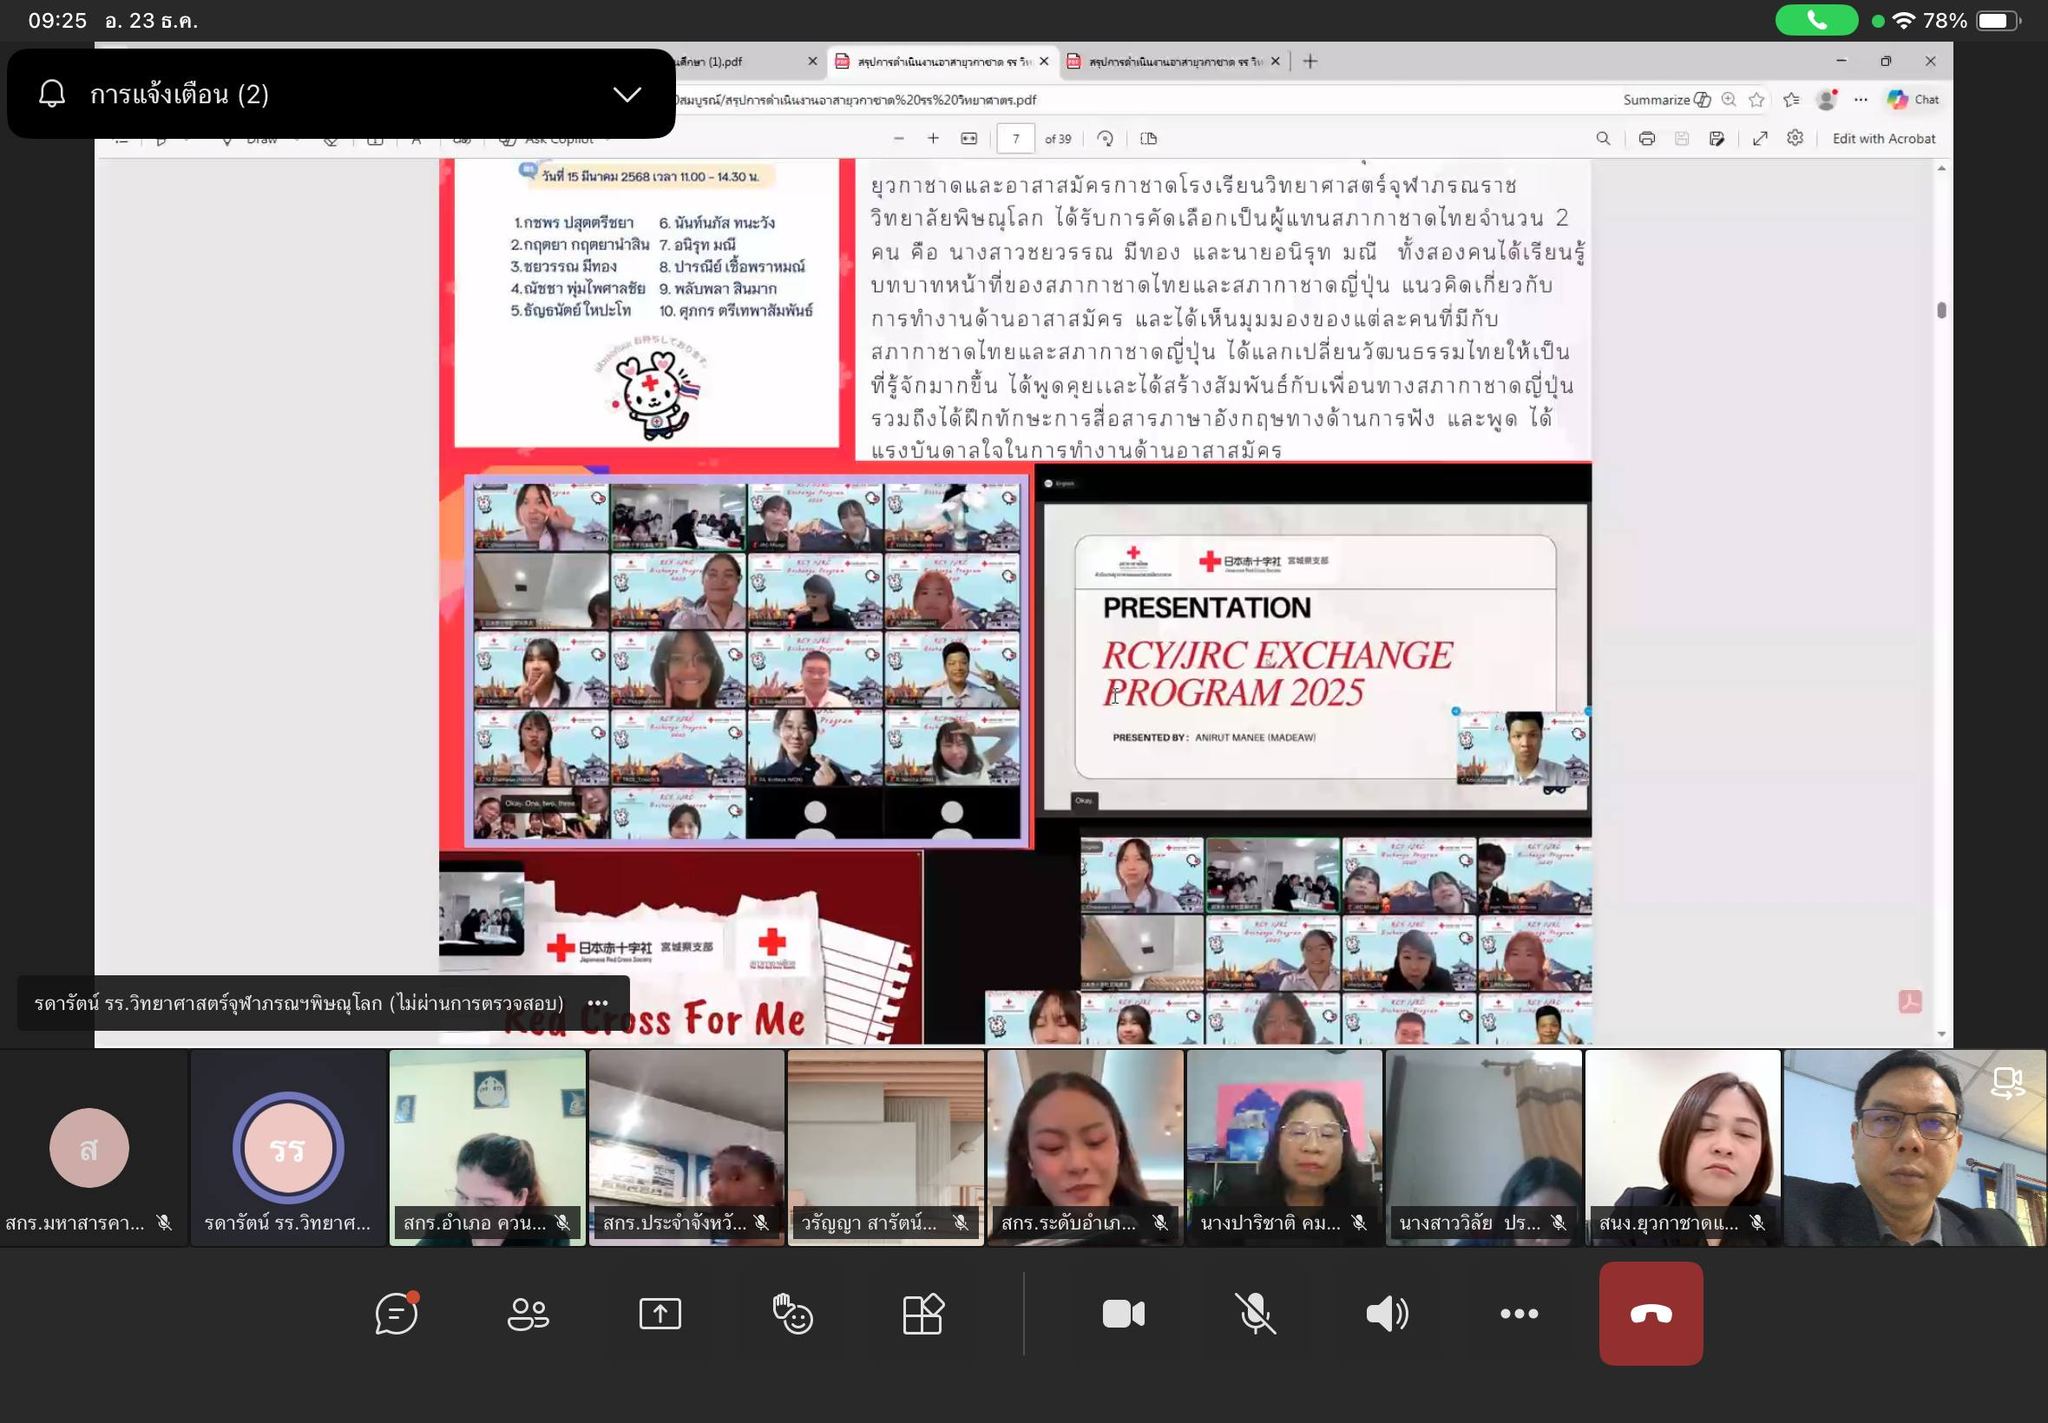Open options ellipsis beside presenter name label
2048x1423 pixels.
[598, 1003]
